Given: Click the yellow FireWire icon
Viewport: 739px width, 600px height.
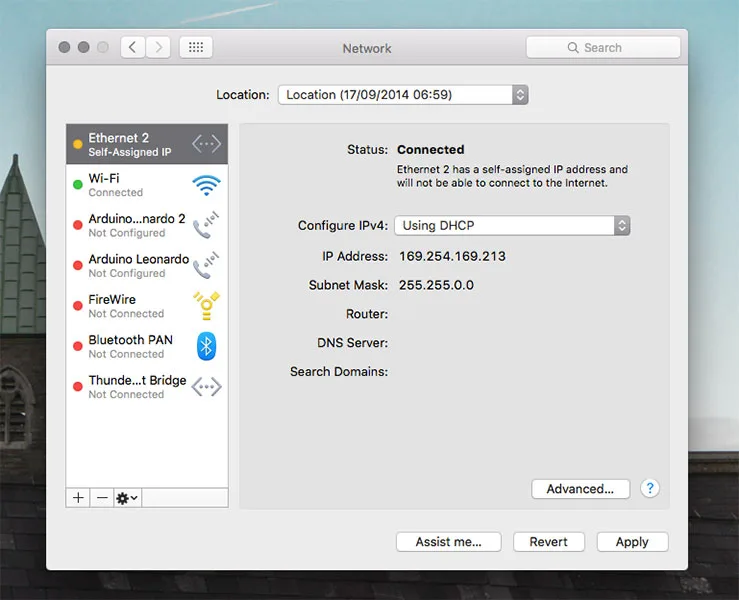Looking at the screenshot, I should [x=206, y=306].
